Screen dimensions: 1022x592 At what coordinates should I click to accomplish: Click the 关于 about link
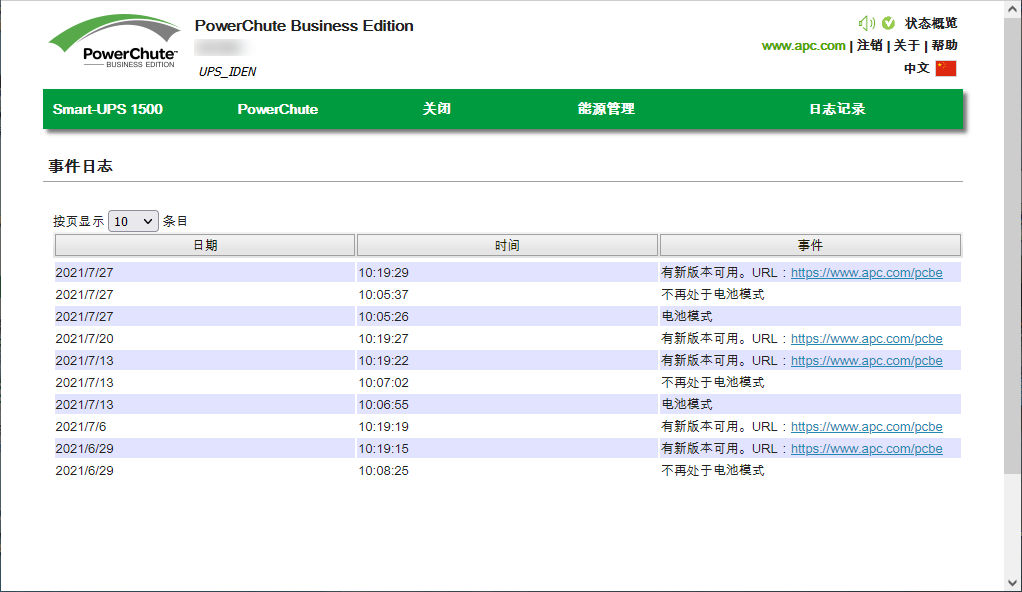pos(906,45)
